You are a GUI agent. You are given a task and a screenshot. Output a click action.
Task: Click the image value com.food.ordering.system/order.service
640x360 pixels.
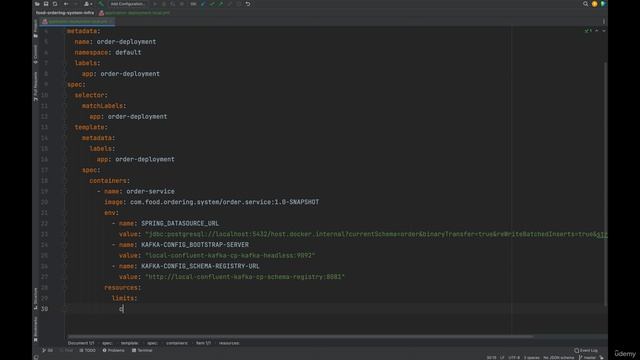(x=224, y=202)
